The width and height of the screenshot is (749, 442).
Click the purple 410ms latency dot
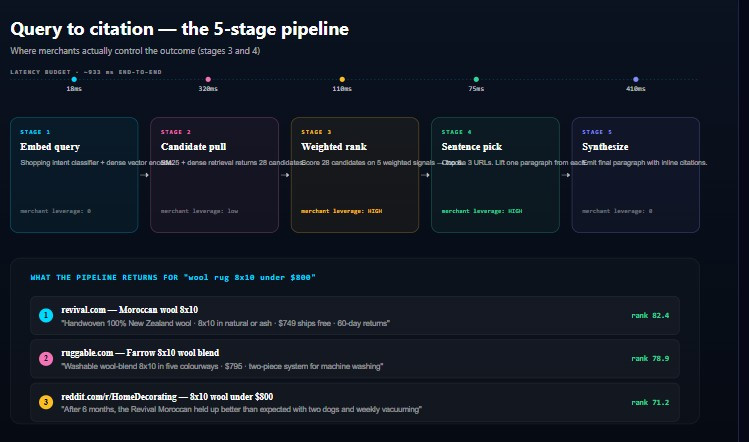point(636,79)
